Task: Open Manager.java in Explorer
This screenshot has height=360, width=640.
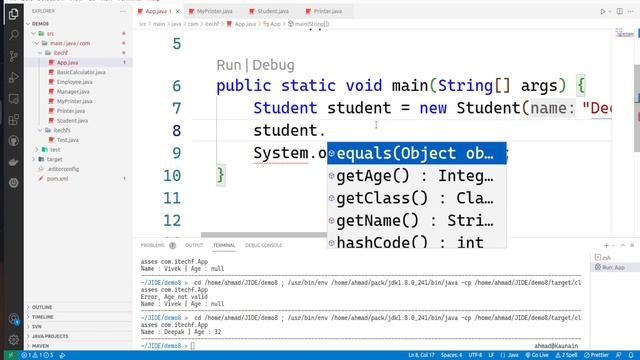Action: coord(73,92)
